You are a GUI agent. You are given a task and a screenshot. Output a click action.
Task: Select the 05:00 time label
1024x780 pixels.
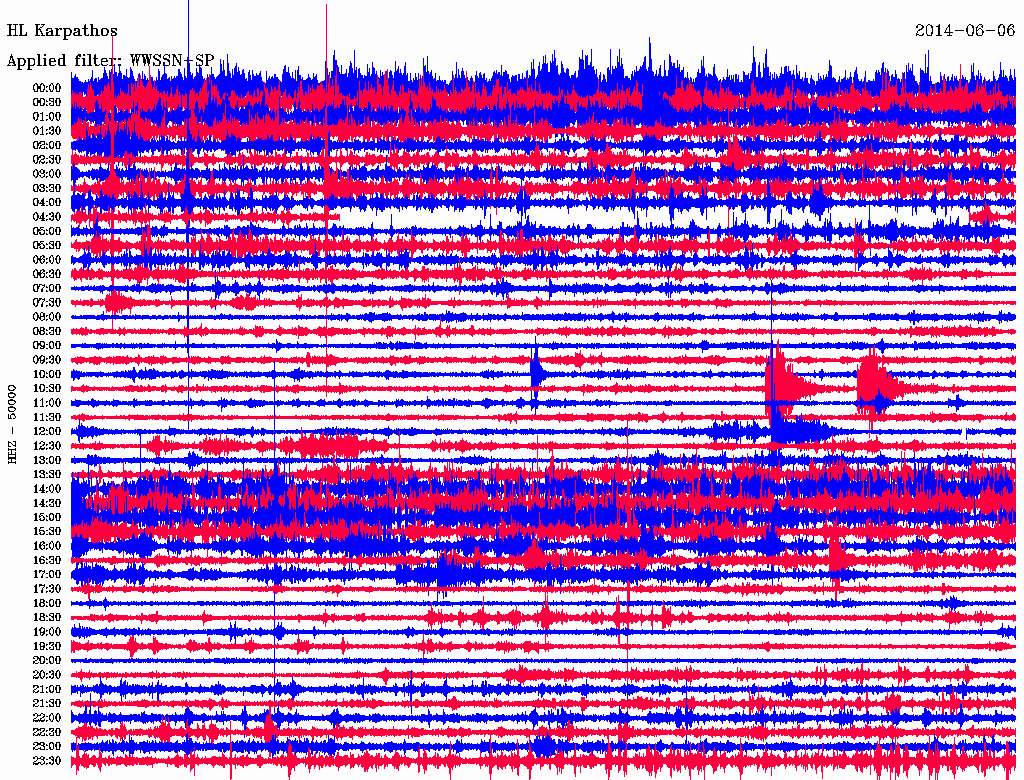(47, 231)
